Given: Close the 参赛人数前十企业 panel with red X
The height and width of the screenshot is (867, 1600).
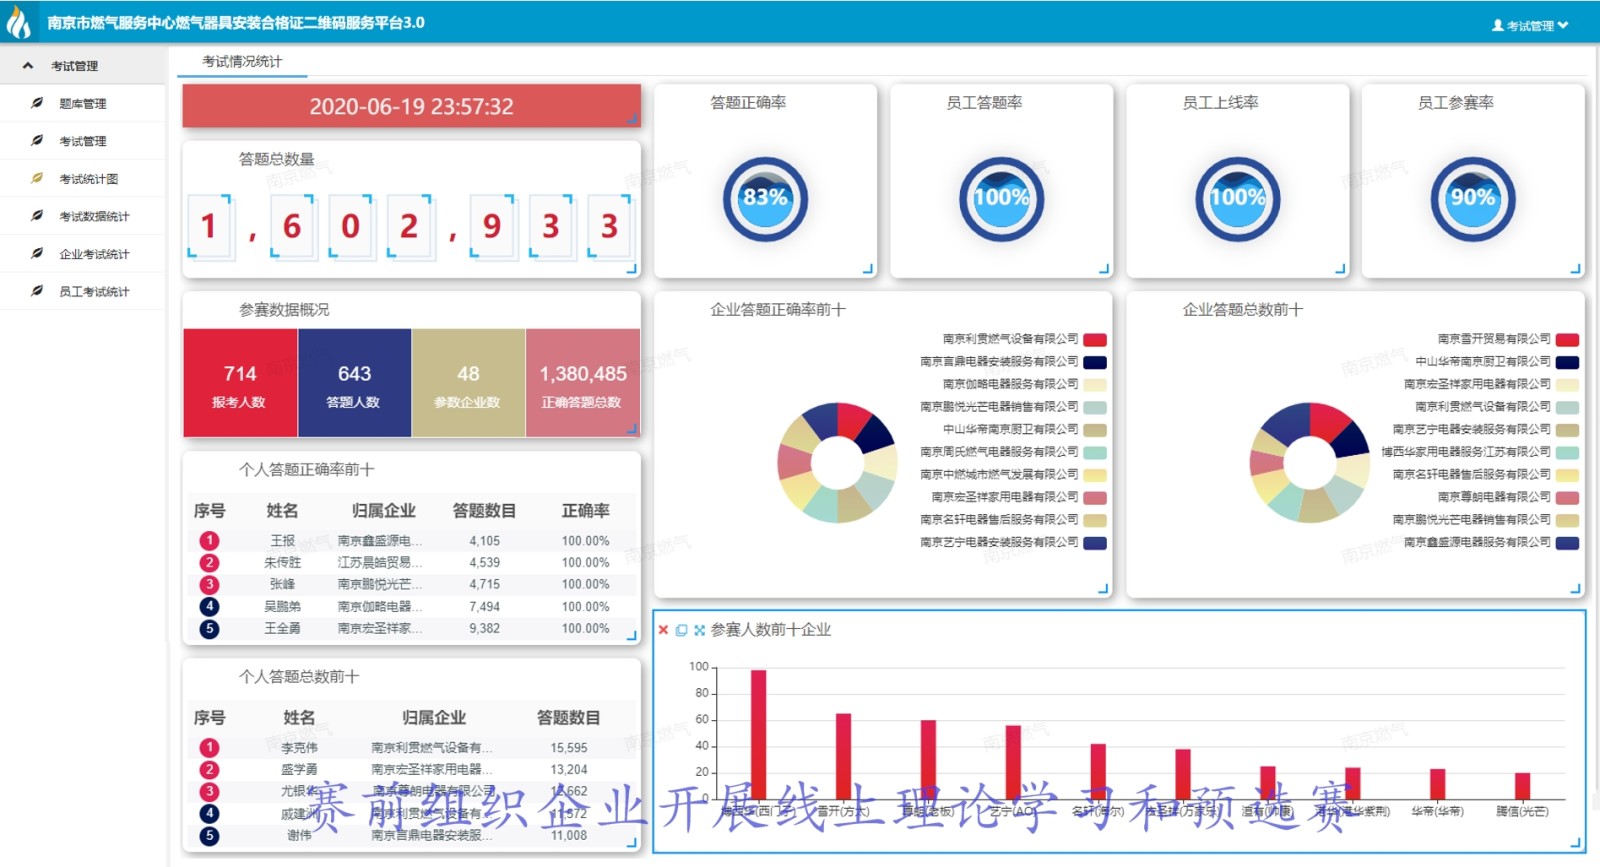Looking at the screenshot, I should pos(663,630).
